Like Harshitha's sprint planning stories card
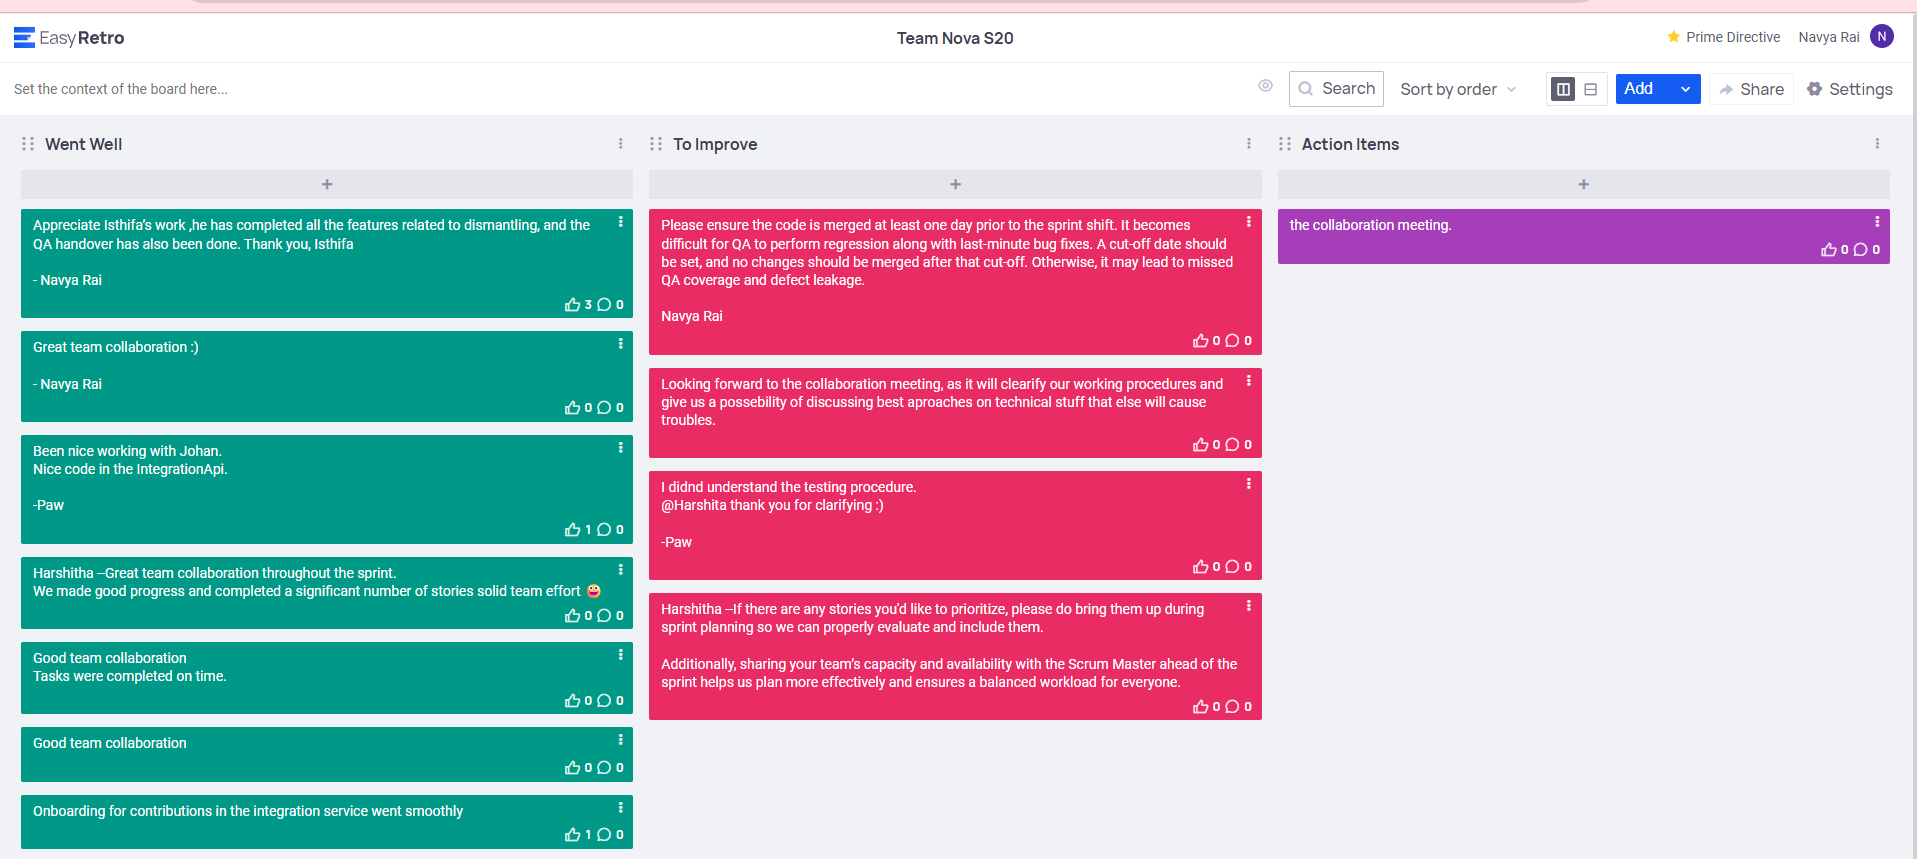 coord(1201,707)
